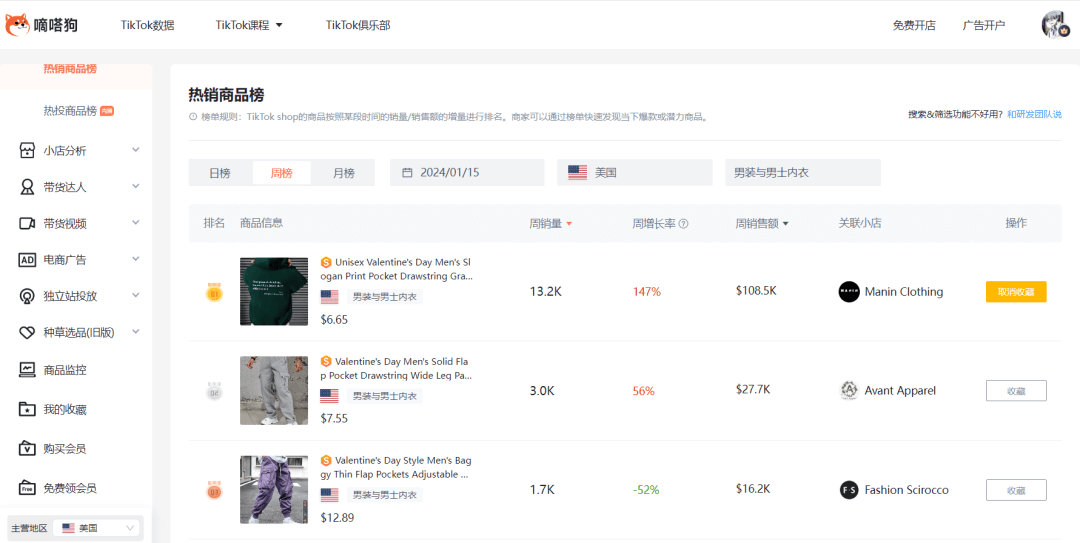Click the Manin Clothing shop logo
1080x543 pixels.
pos(849,292)
